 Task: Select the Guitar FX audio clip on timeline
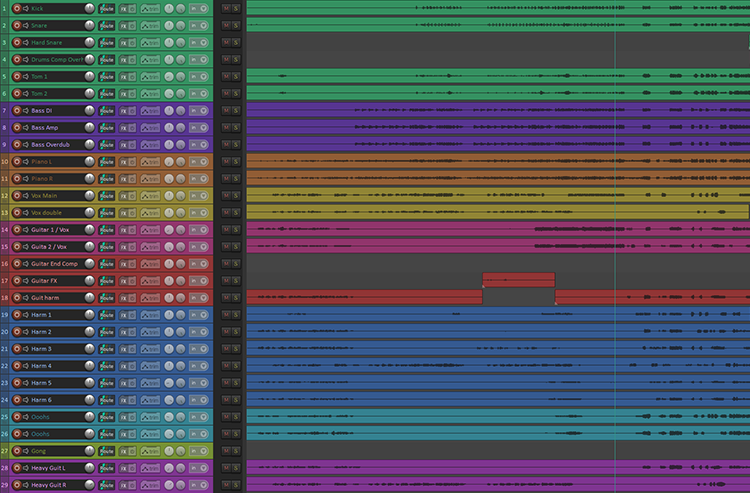518,280
